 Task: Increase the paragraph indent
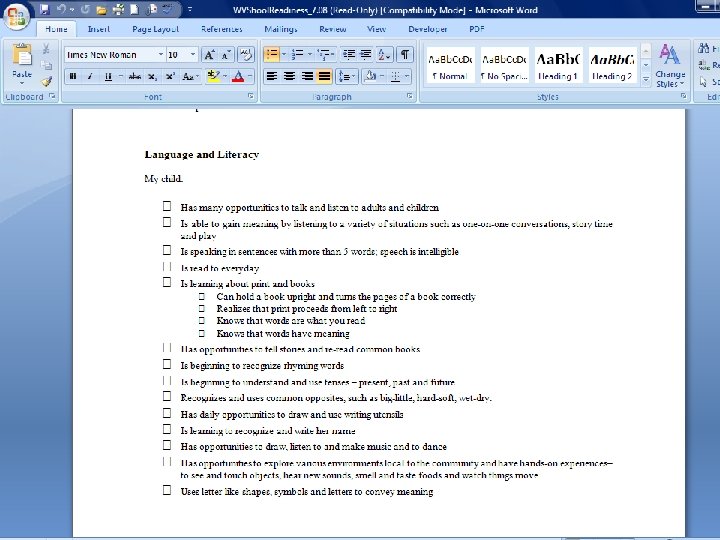(x=366, y=55)
